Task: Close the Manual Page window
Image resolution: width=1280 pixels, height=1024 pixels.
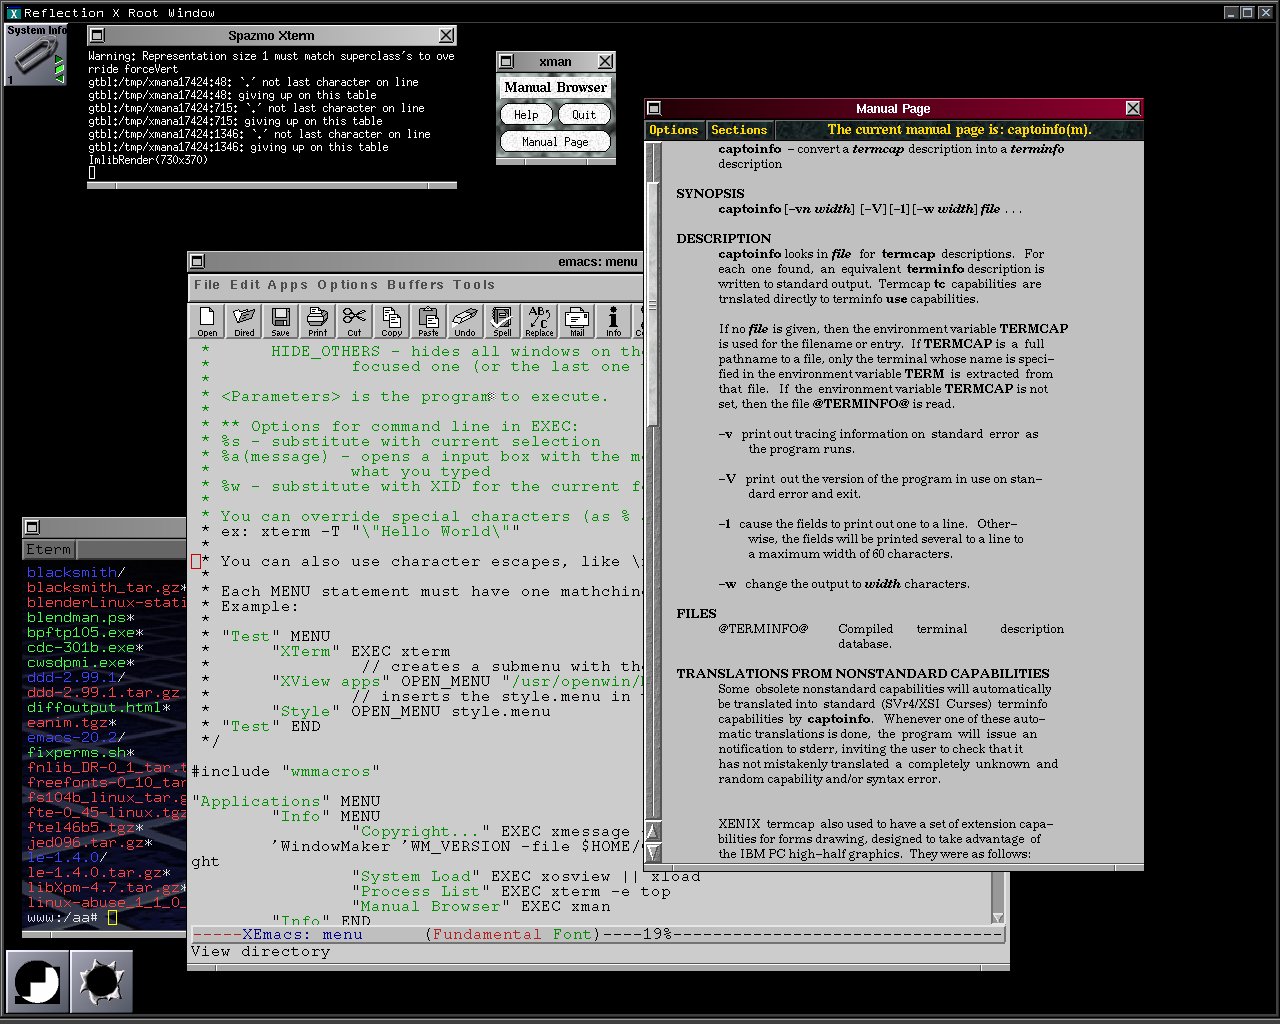Action: pos(1133,108)
